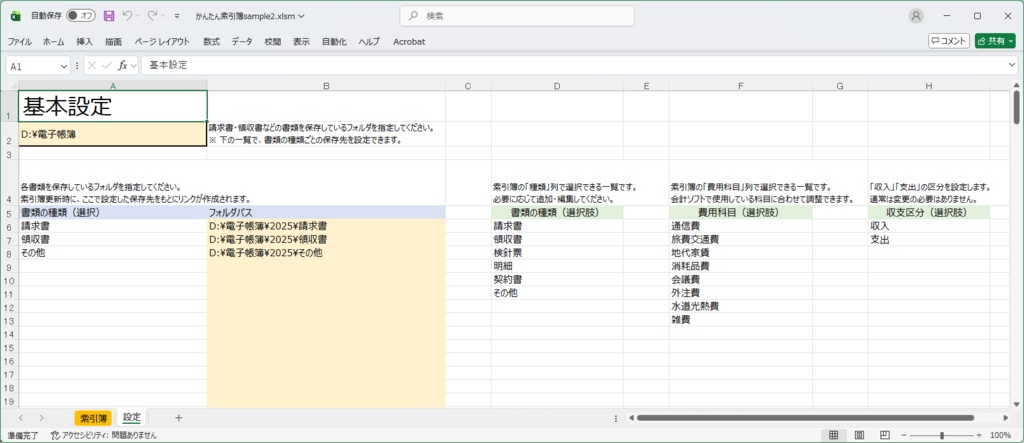Image resolution: width=1024 pixels, height=443 pixels.
Task: Switch to the 校閲 ribbon tab
Action: click(x=272, y=41)
